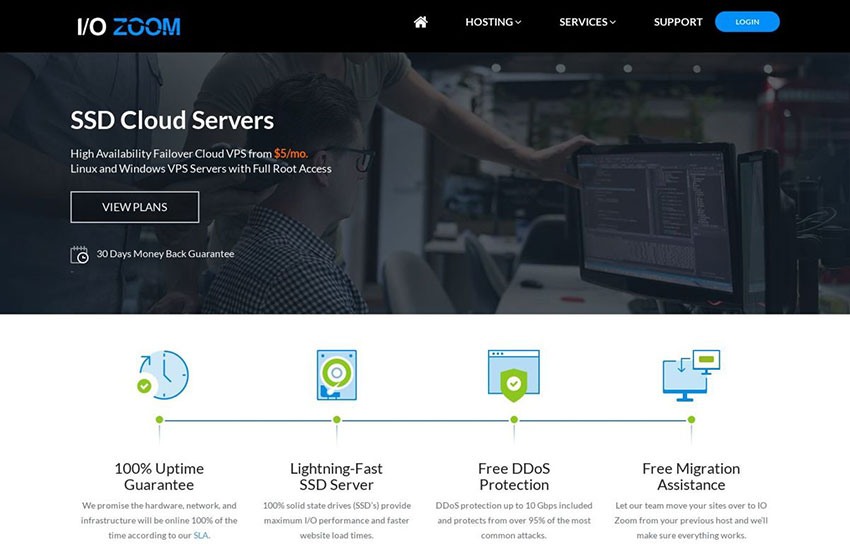The image size is (850, 544).
Task: Click the DDoS shield protection icon
Action: tap(513, 375)
